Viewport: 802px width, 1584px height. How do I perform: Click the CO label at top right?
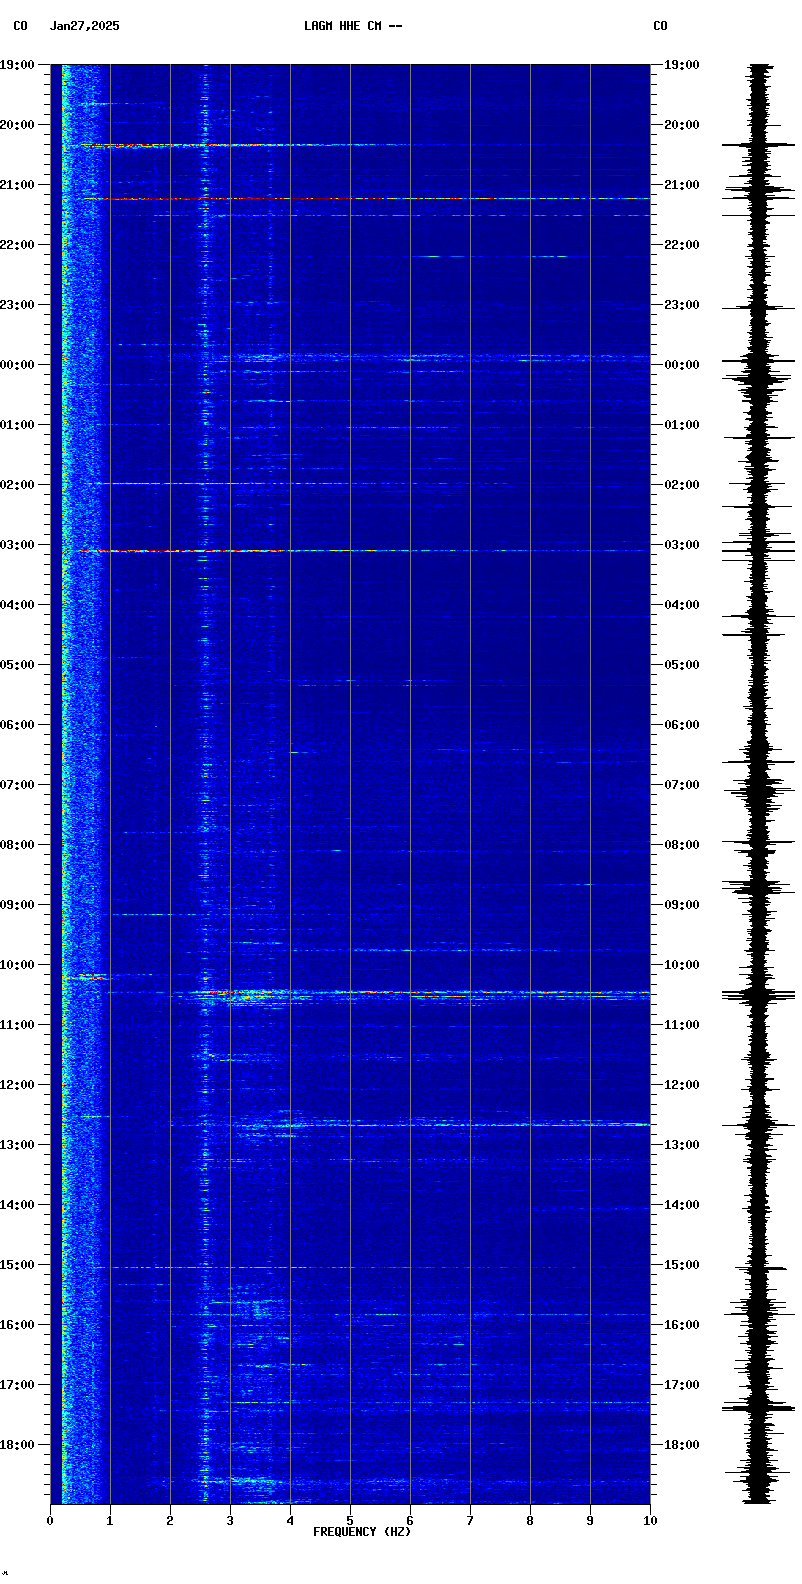[x=660, y=26]
